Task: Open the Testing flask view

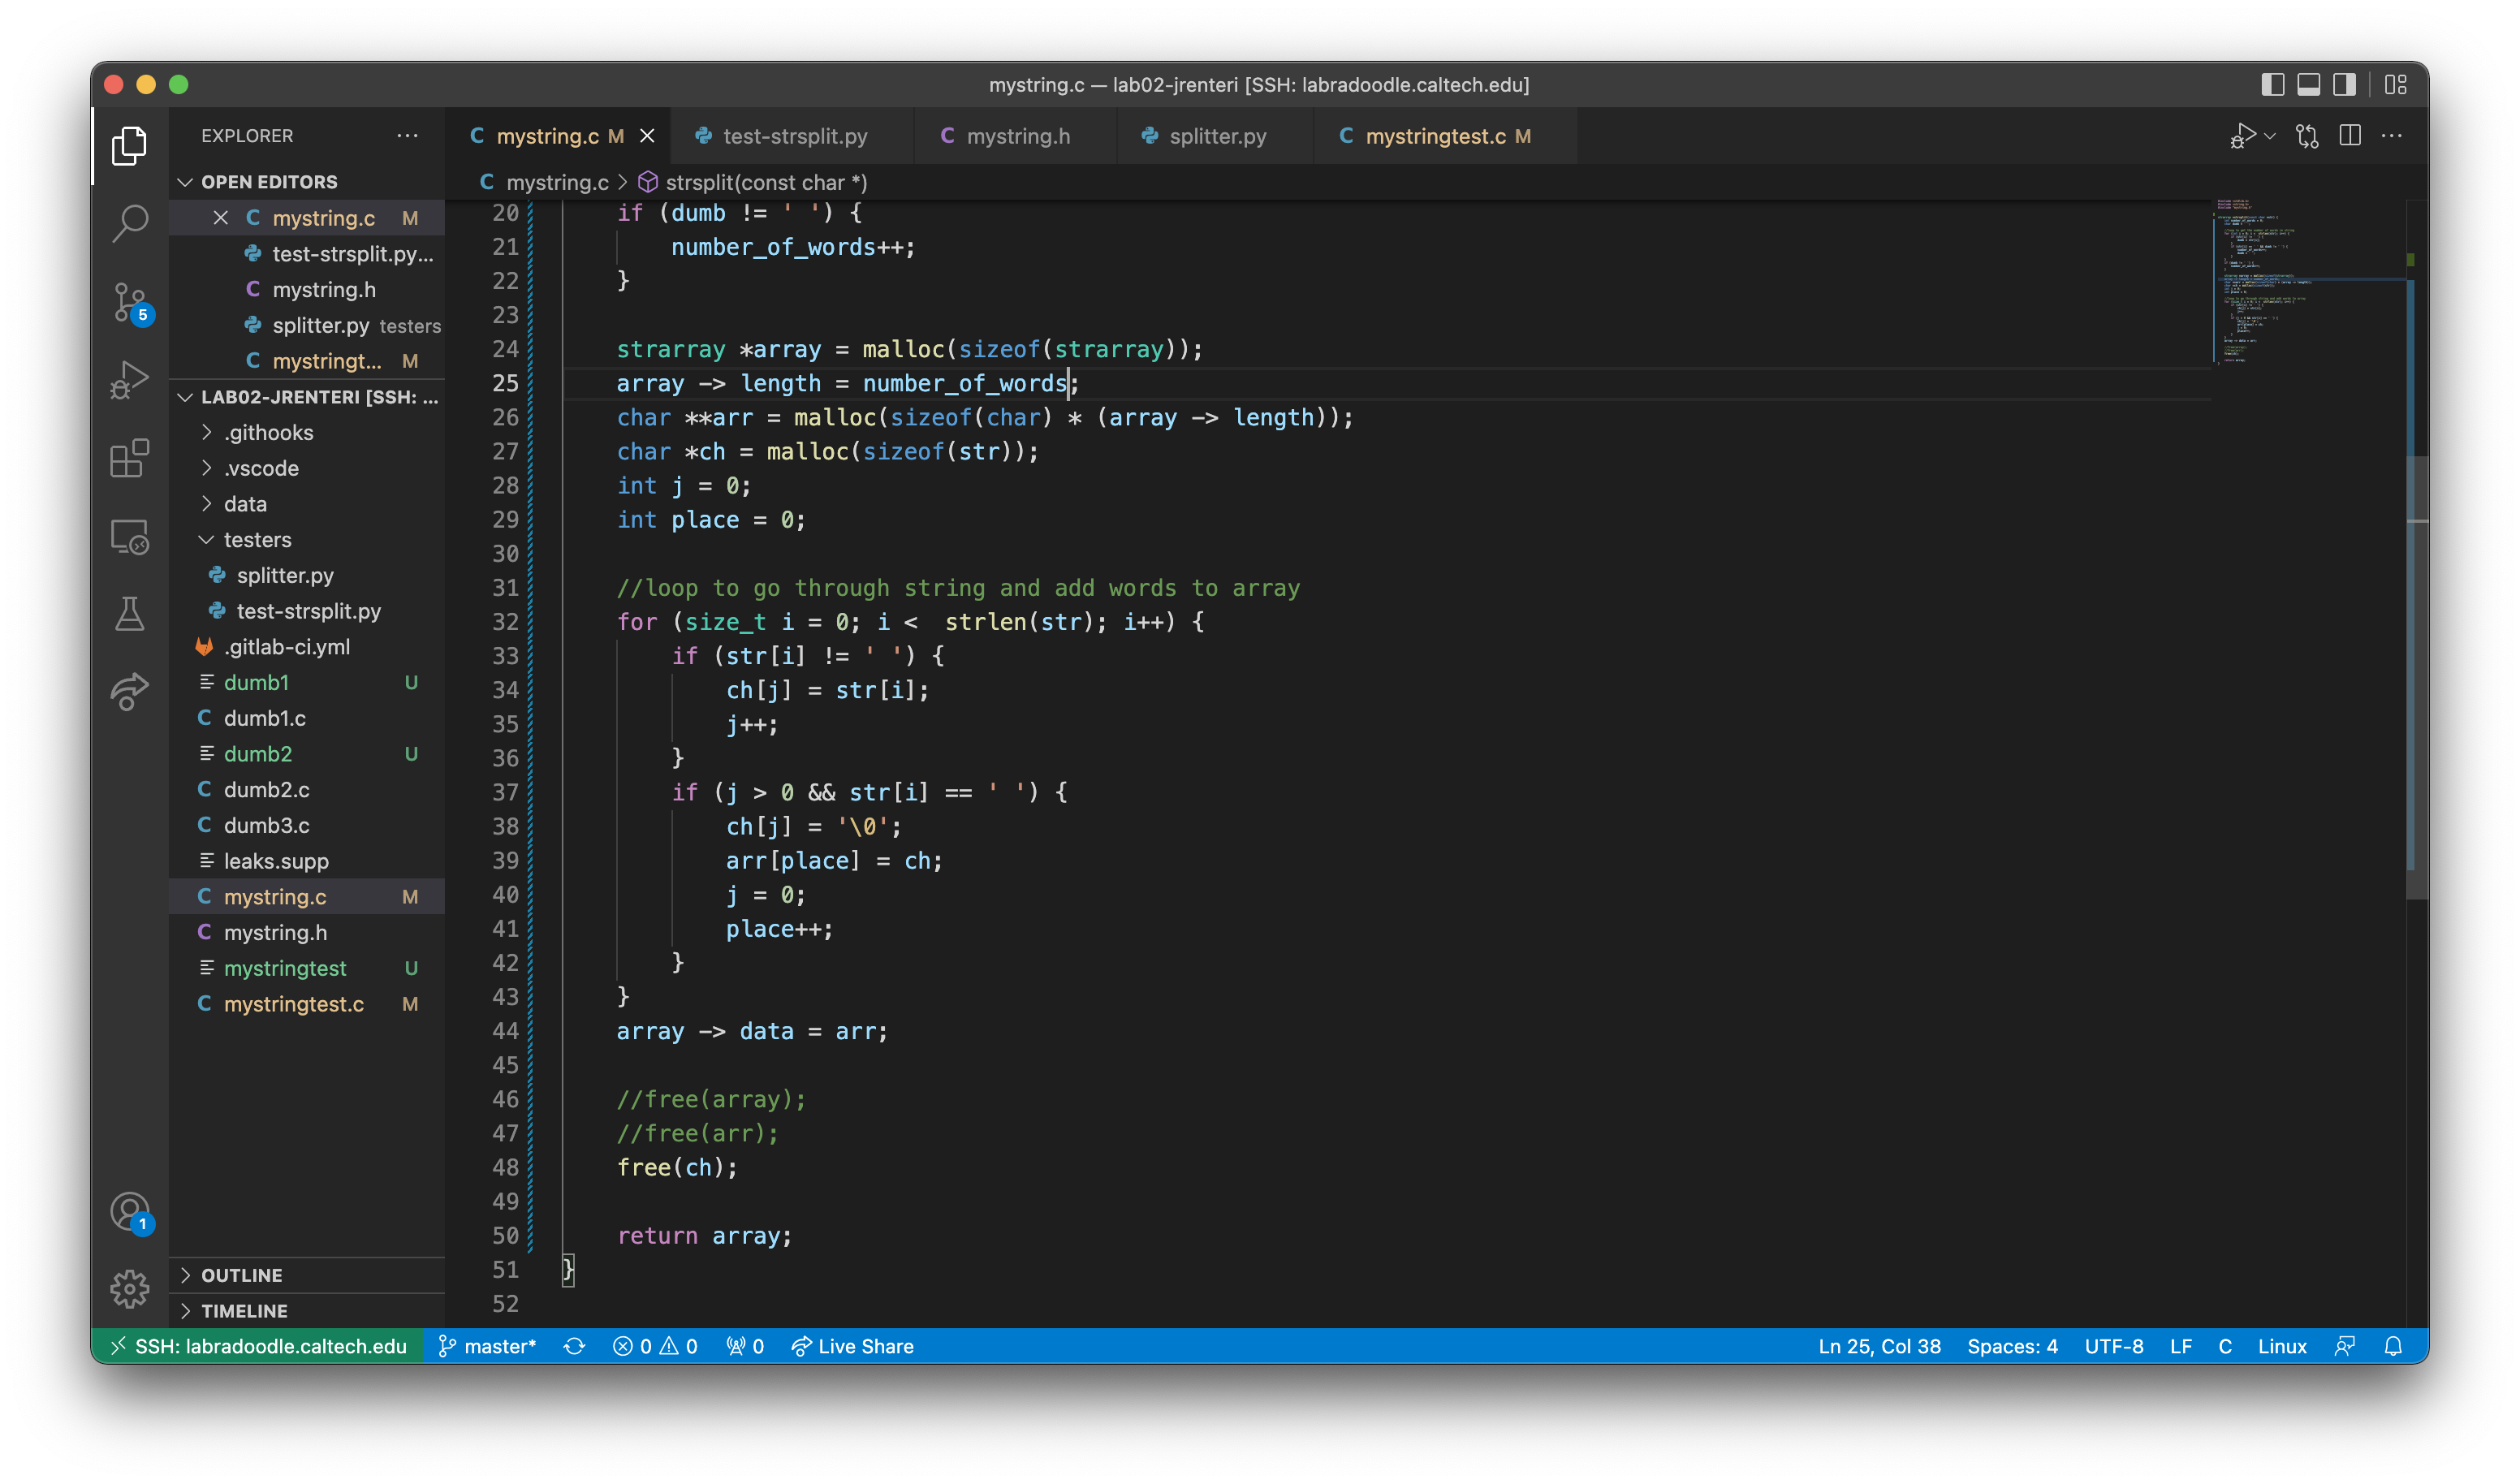Action: pyautogui.click(x=130, y=613)
